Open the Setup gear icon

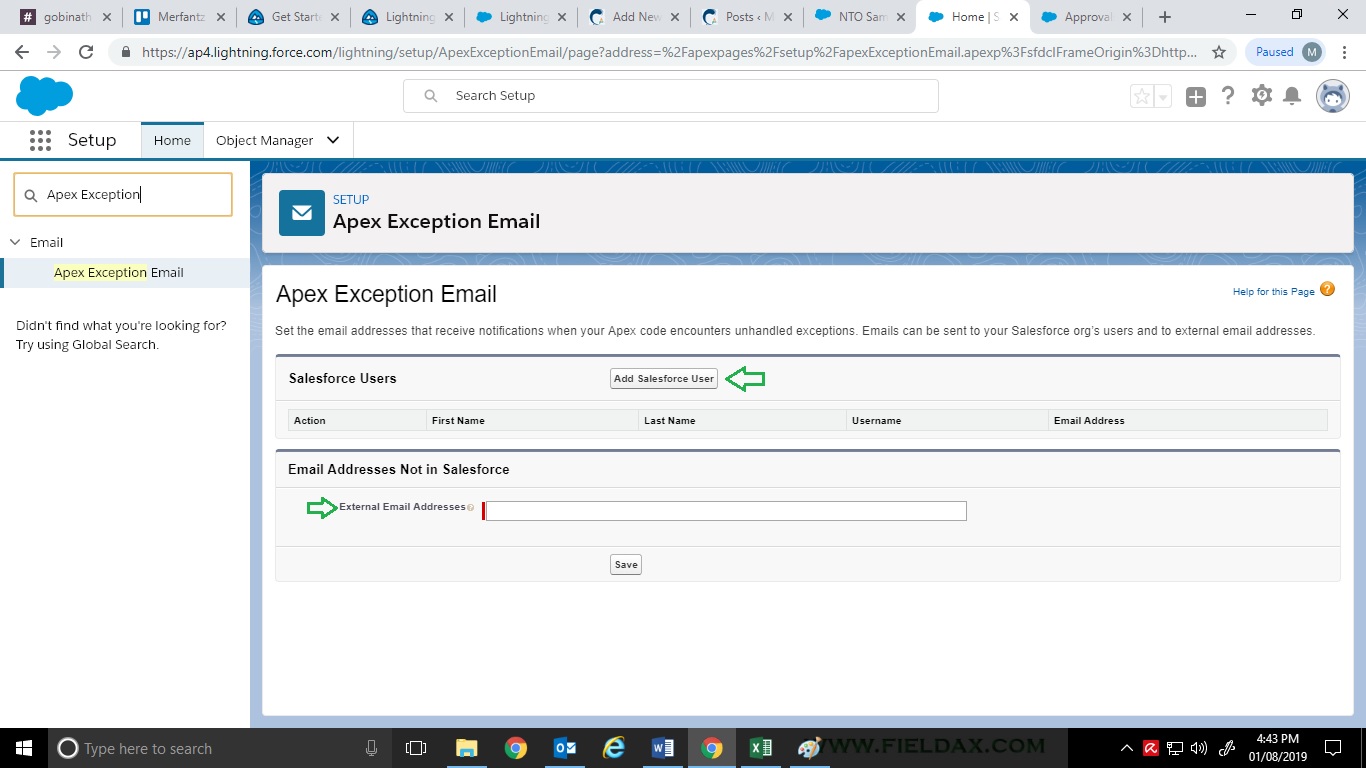click(x=1261, y=96)
